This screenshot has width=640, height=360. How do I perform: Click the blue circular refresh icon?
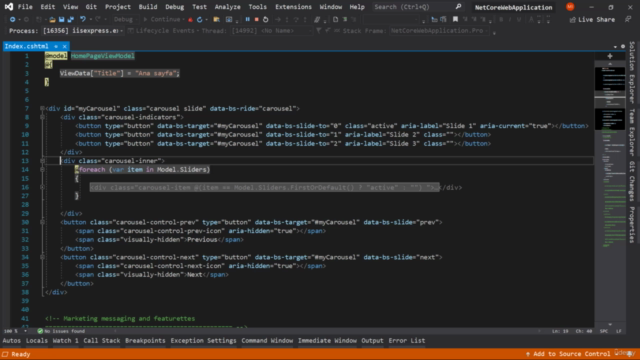[x=200, y=19]
